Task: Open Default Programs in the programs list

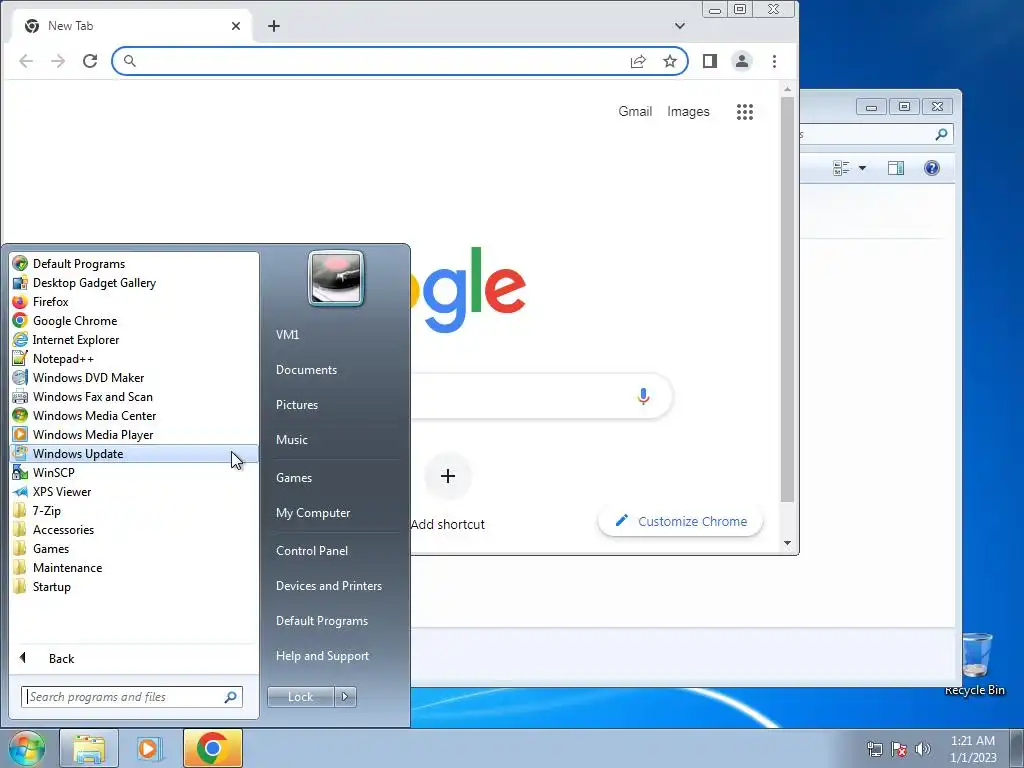Action: 134,264
